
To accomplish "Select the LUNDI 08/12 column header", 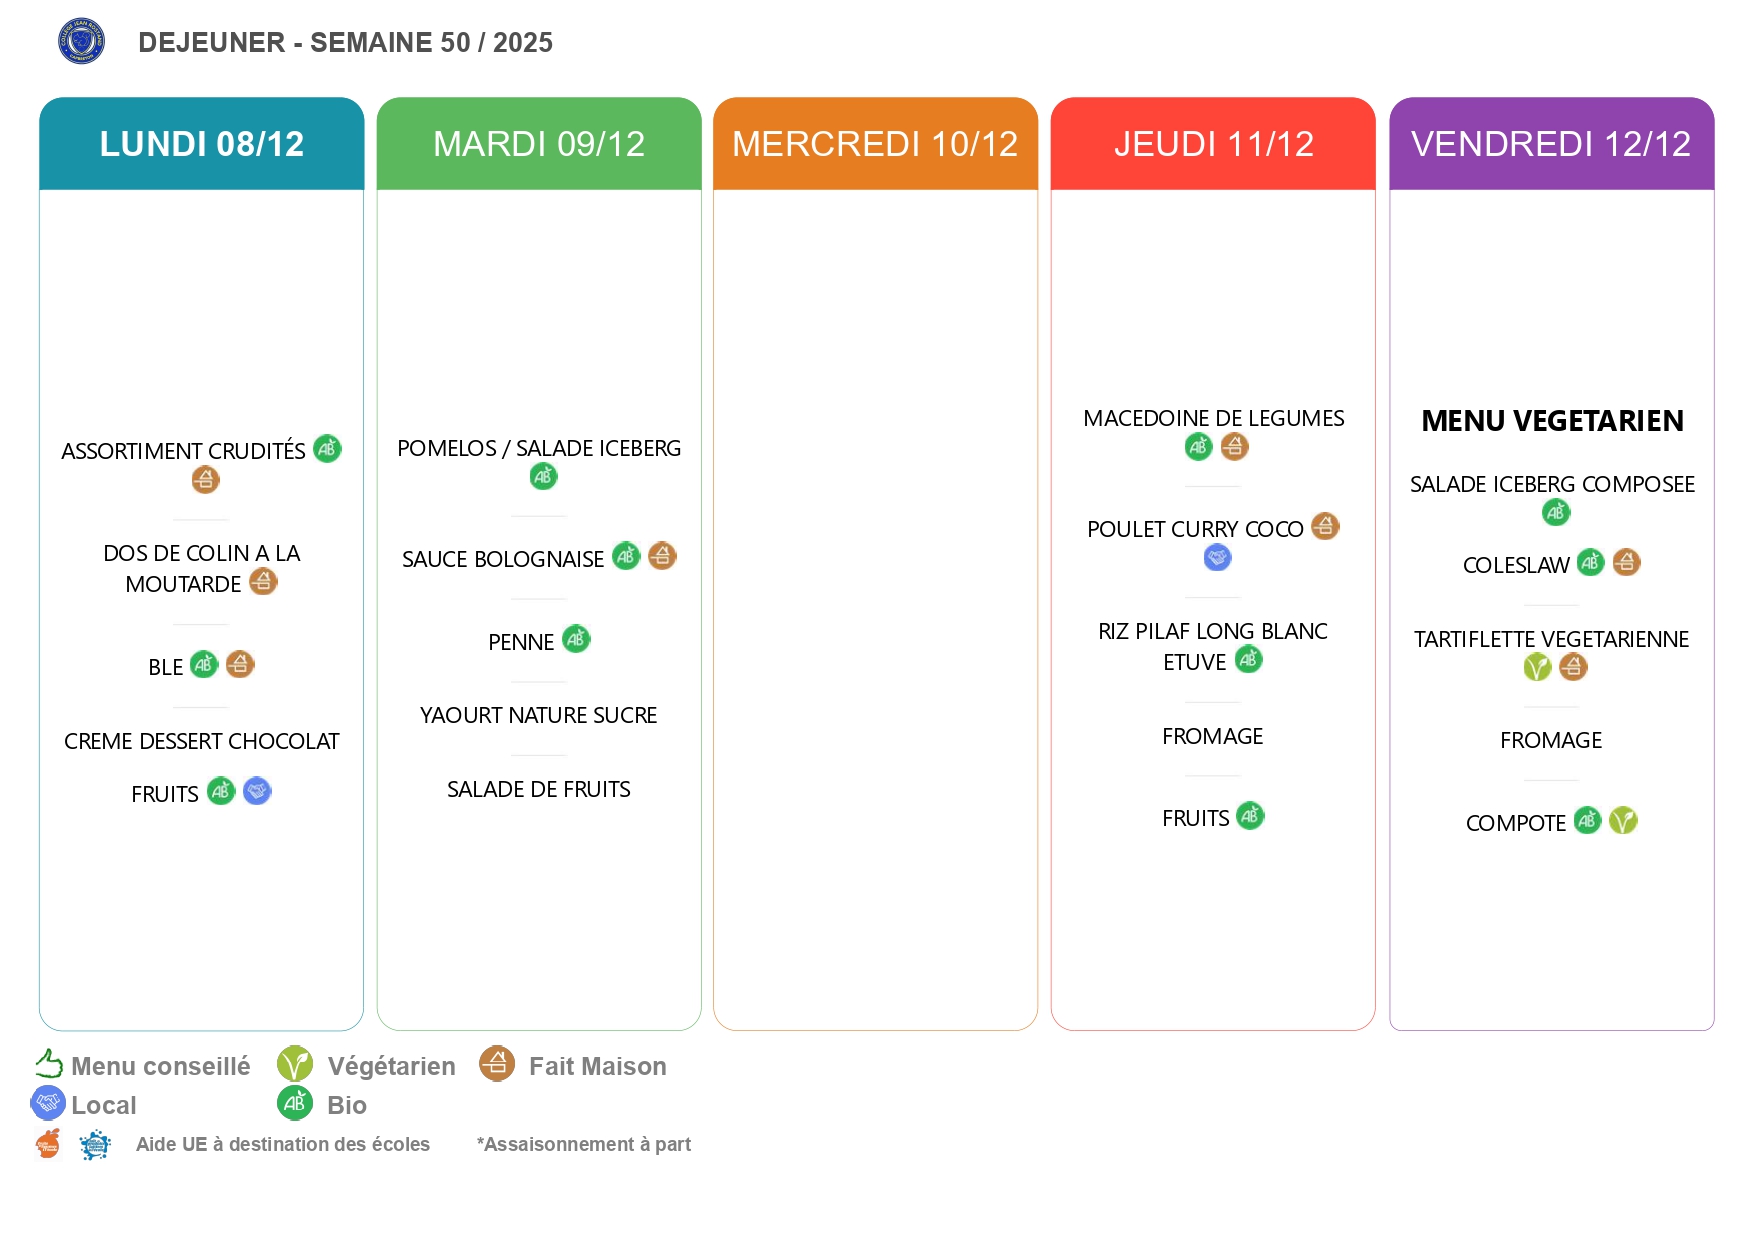I will pos(201,144).
